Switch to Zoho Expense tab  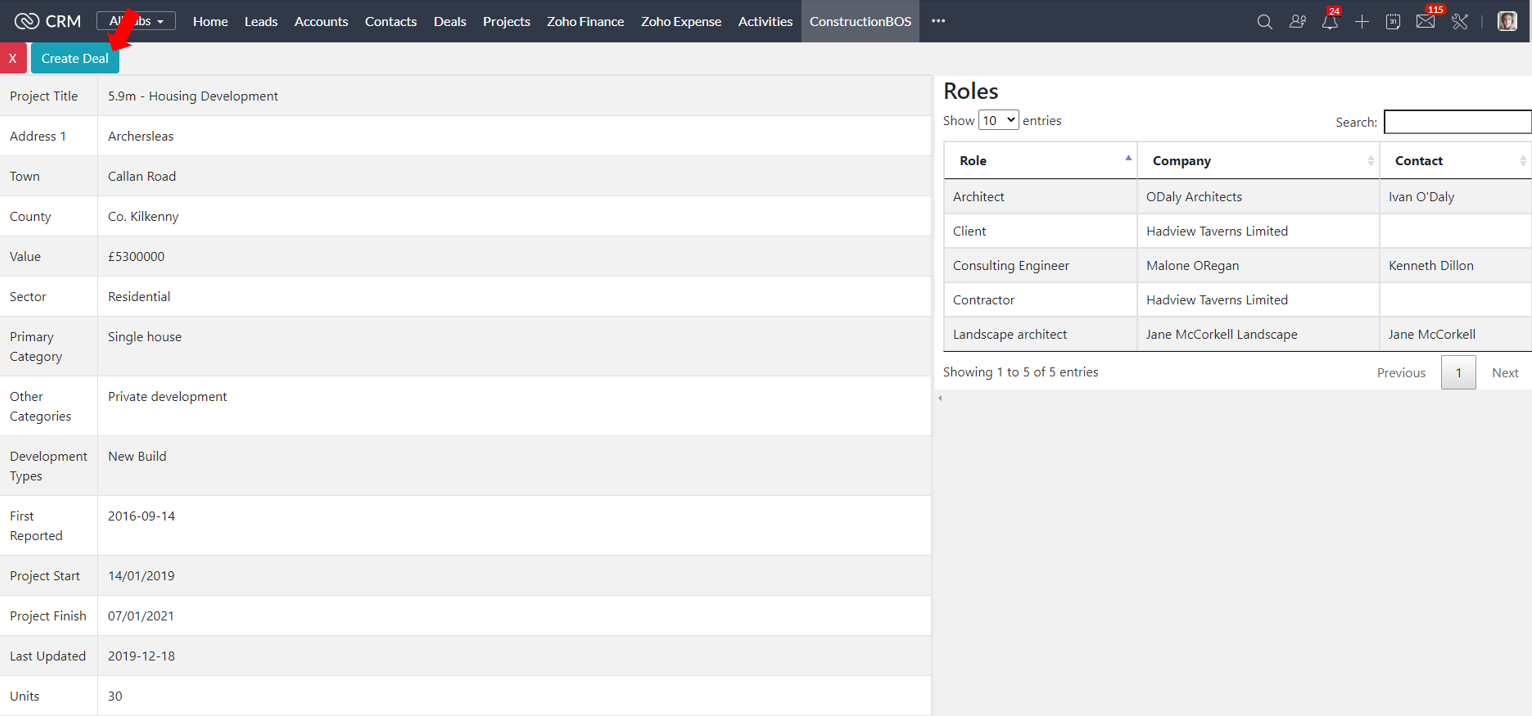point(681,21)
